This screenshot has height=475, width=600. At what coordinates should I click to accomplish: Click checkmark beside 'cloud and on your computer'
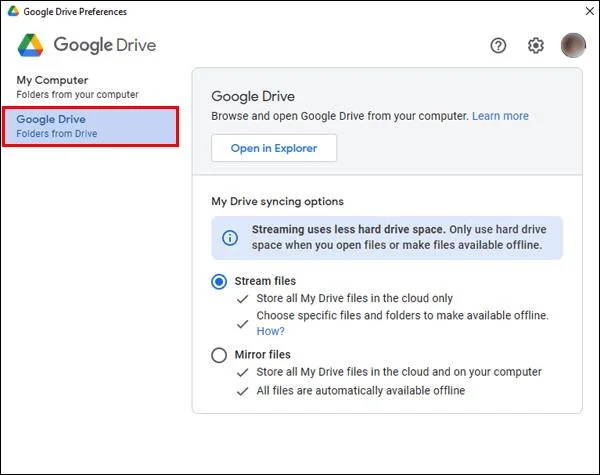point(243,372)
